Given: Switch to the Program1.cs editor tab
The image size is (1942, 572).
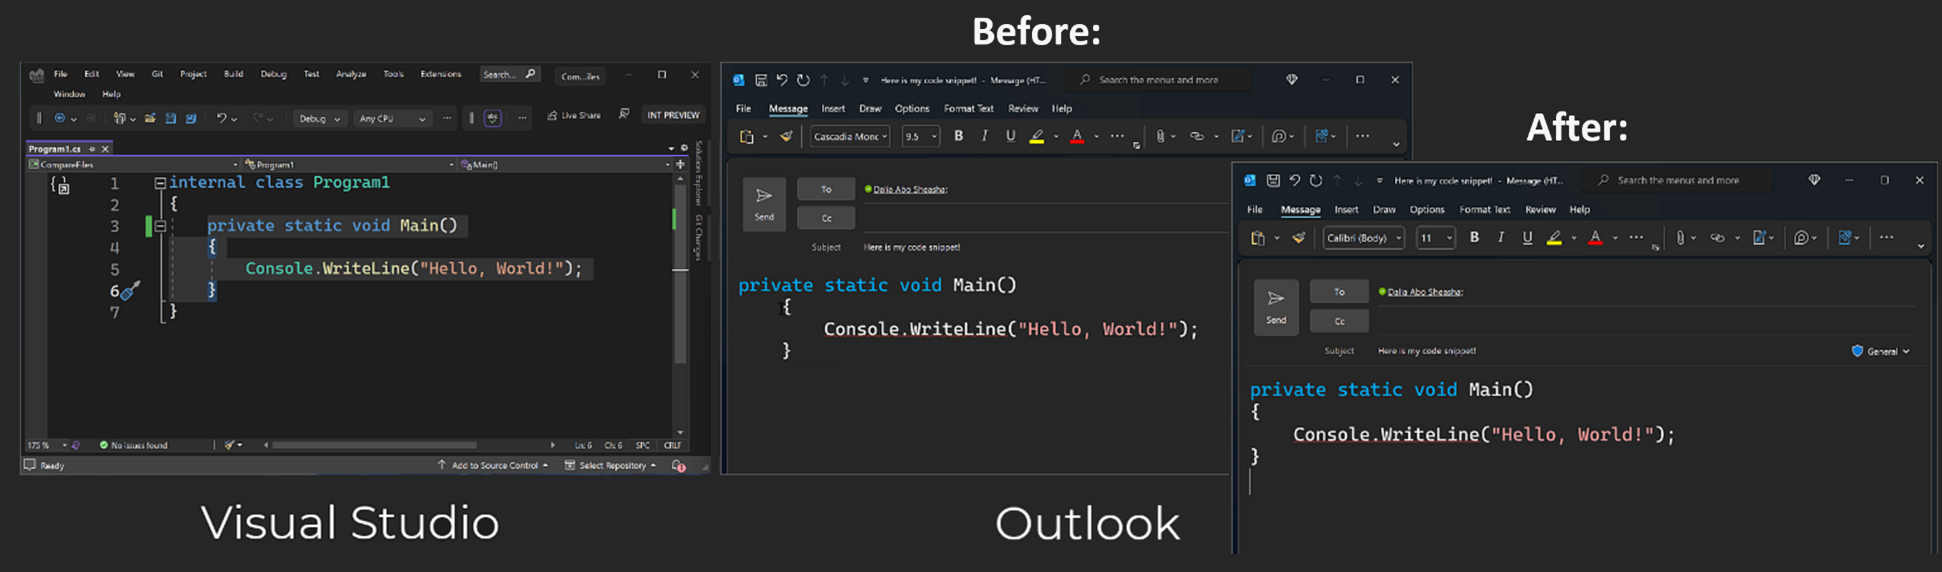Looking at the screenshot, I should coord(55,148).
